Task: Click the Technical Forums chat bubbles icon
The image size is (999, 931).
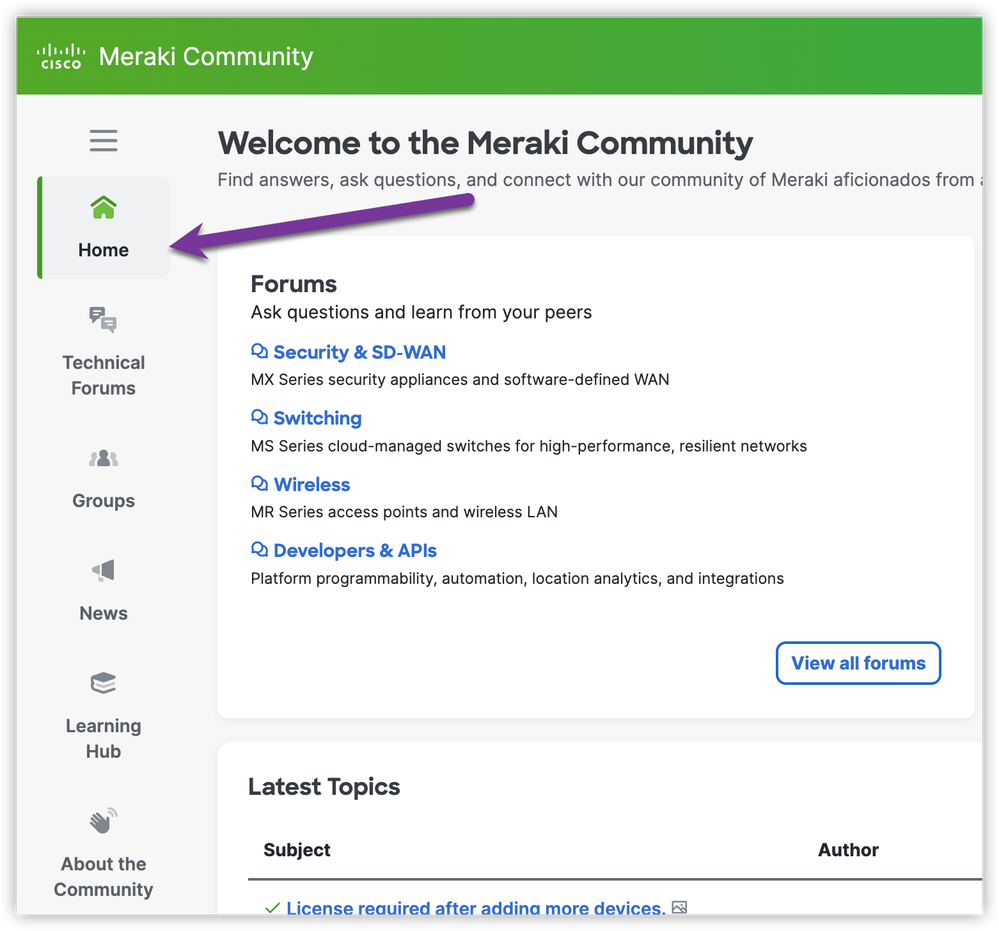Action: (x=103, y=320)
